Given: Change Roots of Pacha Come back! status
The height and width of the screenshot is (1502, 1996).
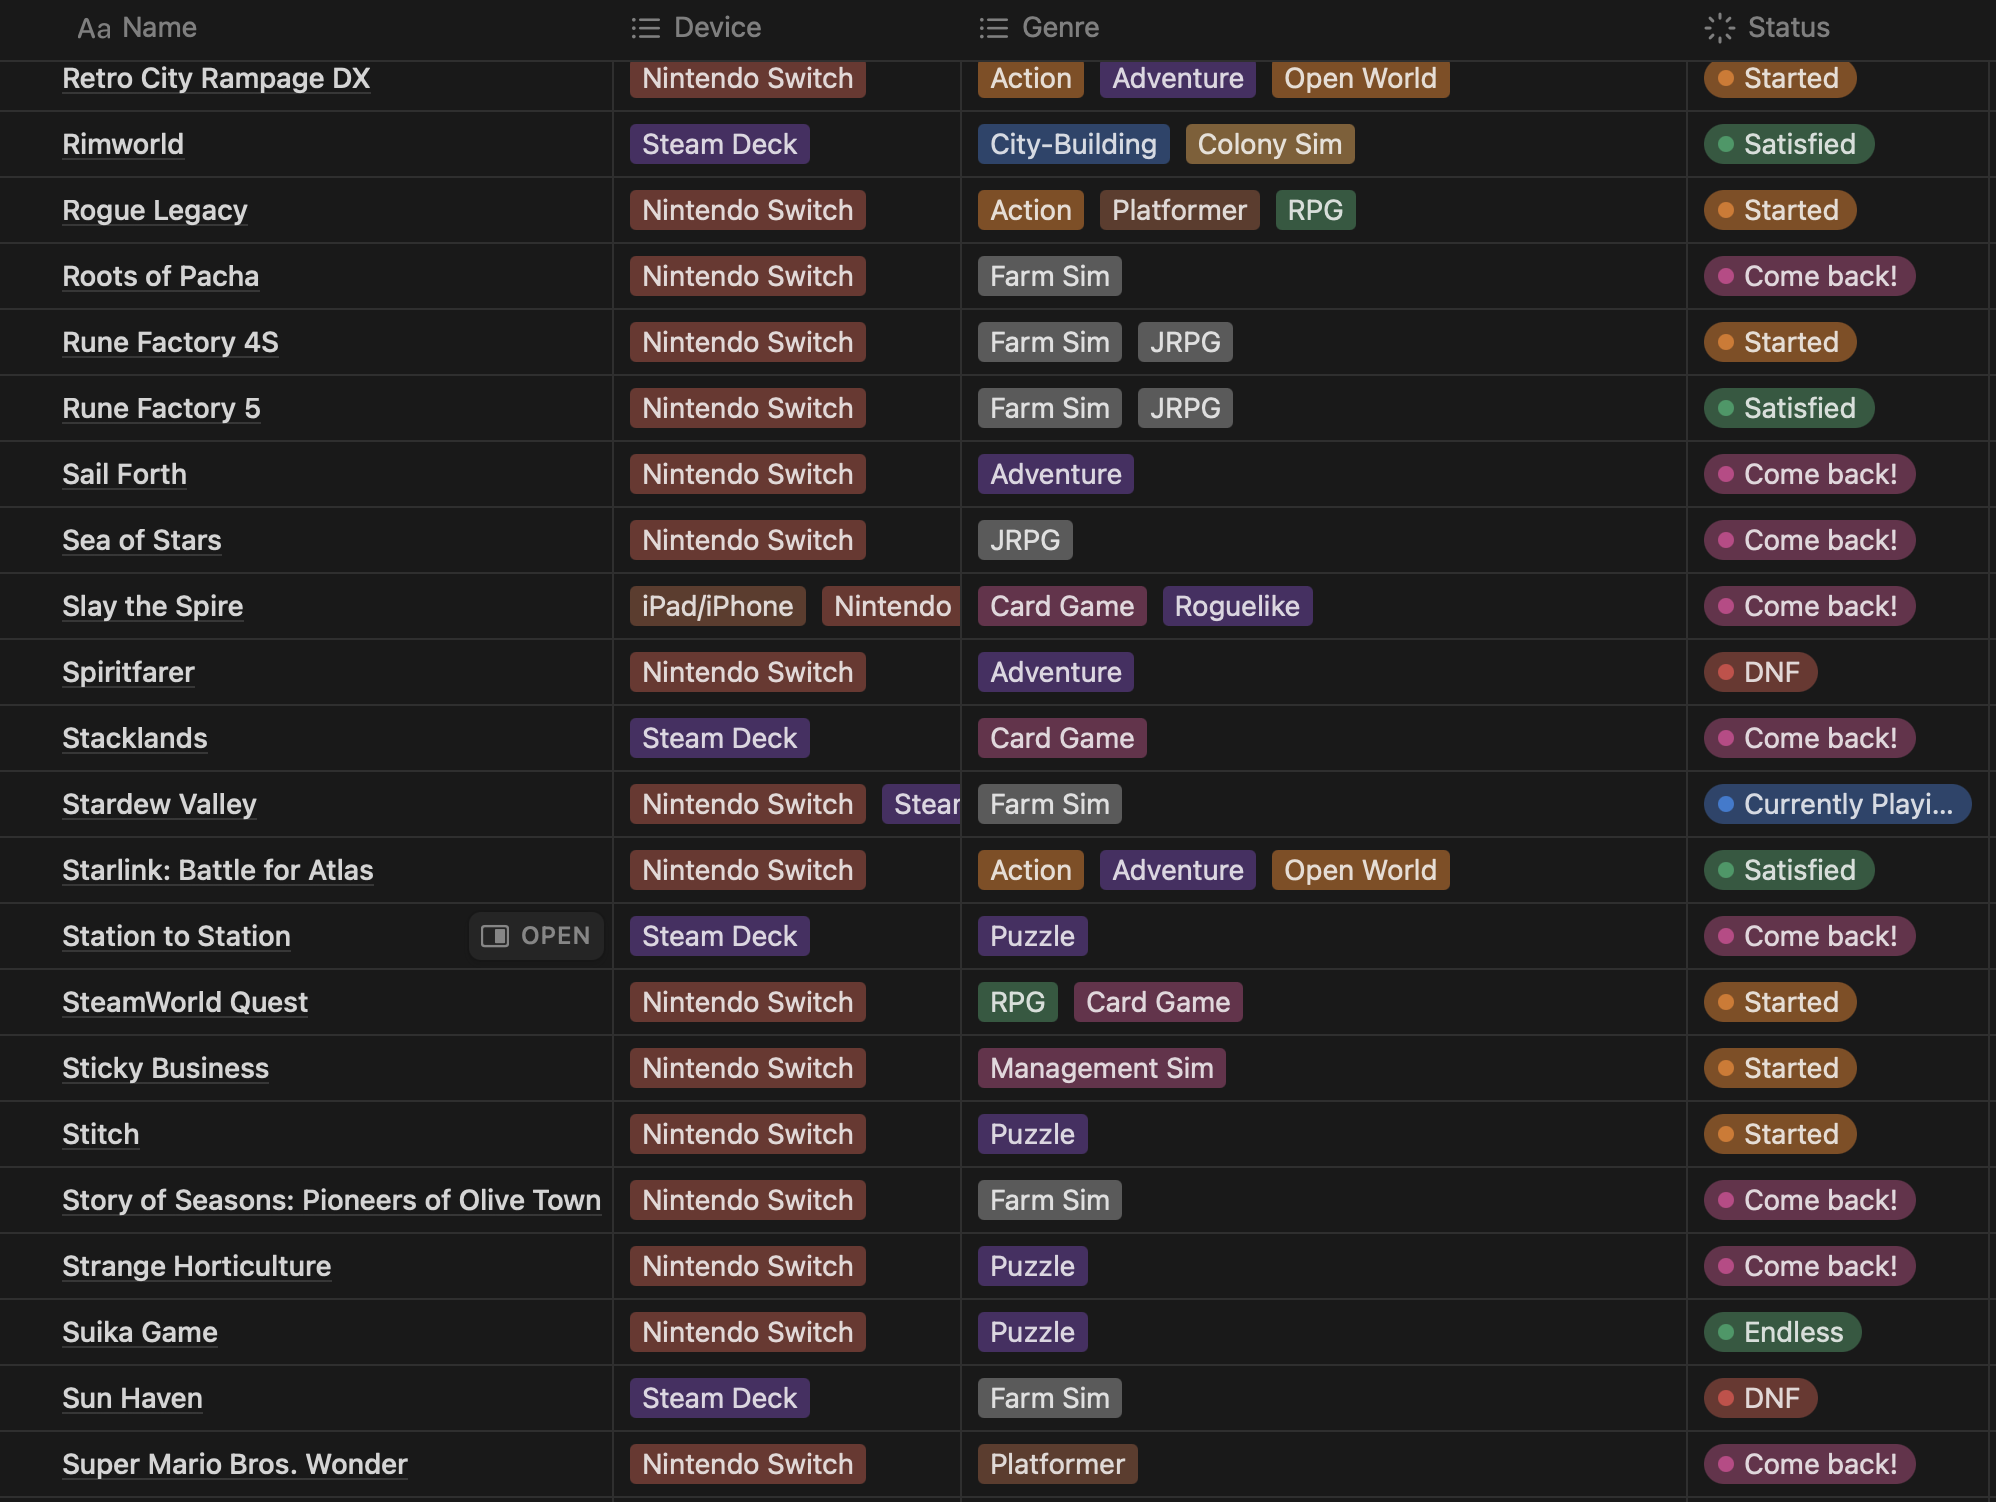Looking at the screenshot, I should tap(1809, 276).
